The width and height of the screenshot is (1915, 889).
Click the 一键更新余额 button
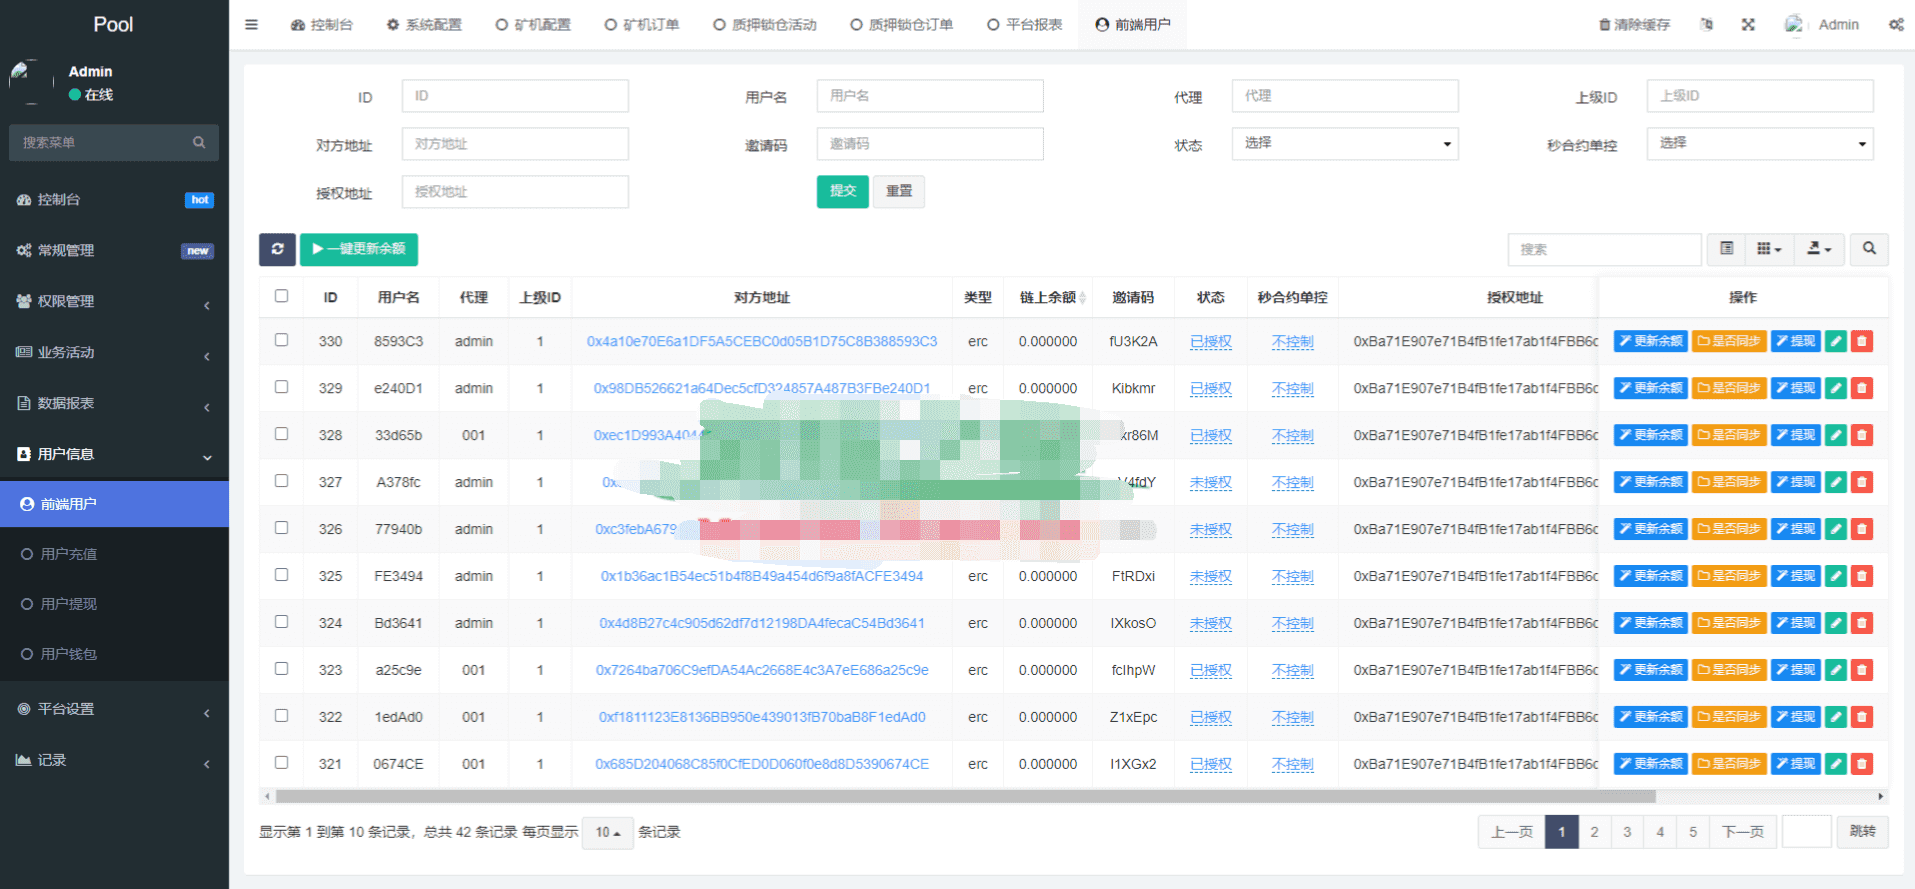(359, 249)
